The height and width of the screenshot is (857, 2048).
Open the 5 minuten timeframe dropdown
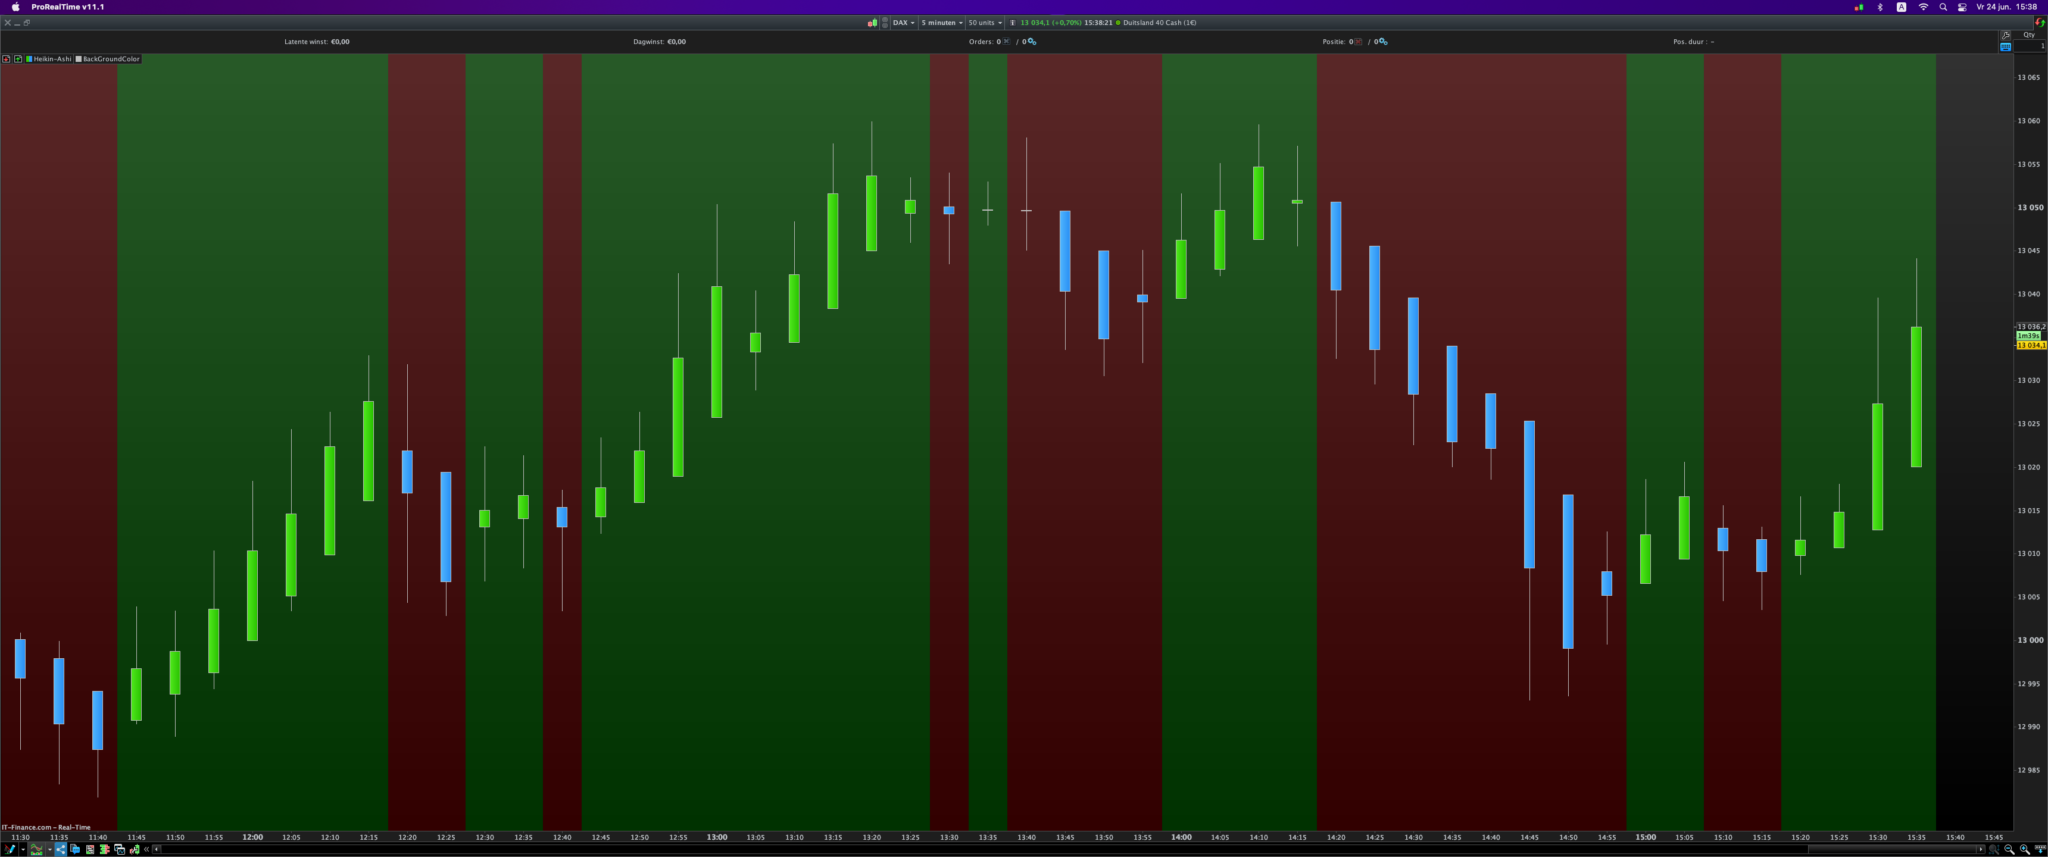click(942, 22)
